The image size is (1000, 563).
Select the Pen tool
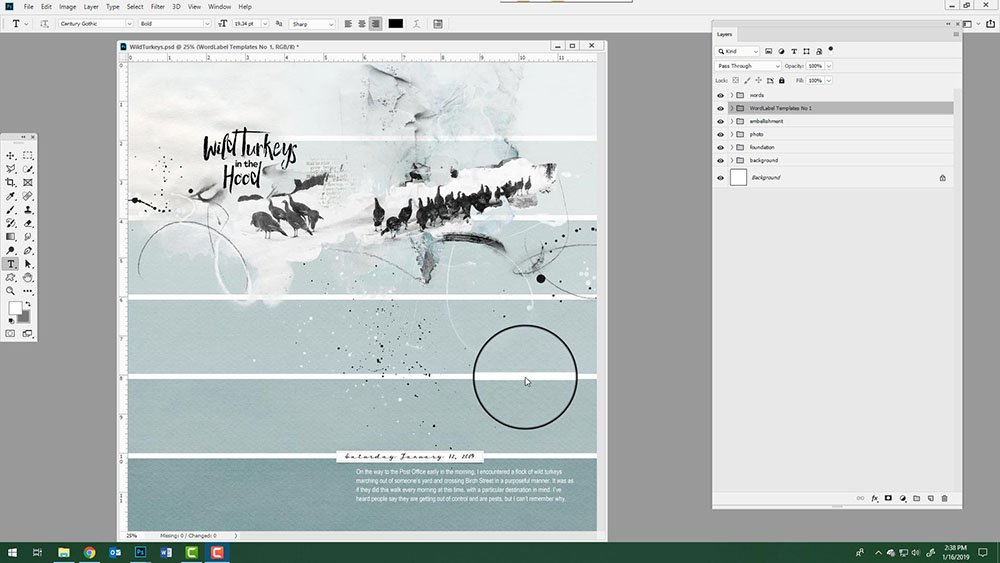click(28, 251)
